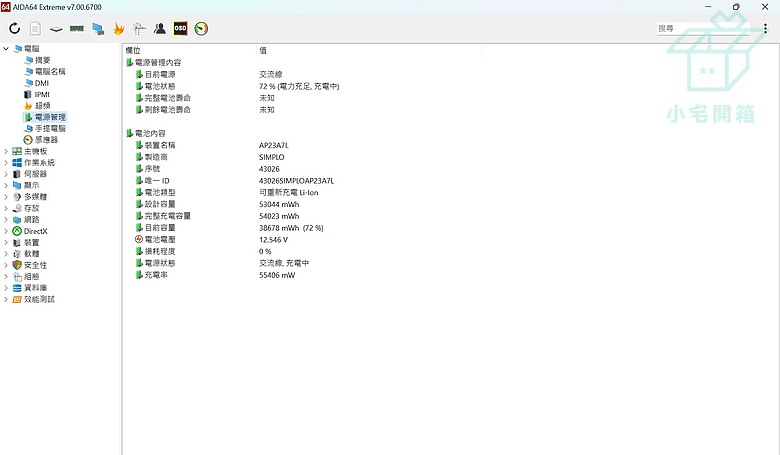Screen dimensions: 780x455
Task: Select the 電池類型 Li-Ion row
Action: pyautogui.click(x=226, y=192)
